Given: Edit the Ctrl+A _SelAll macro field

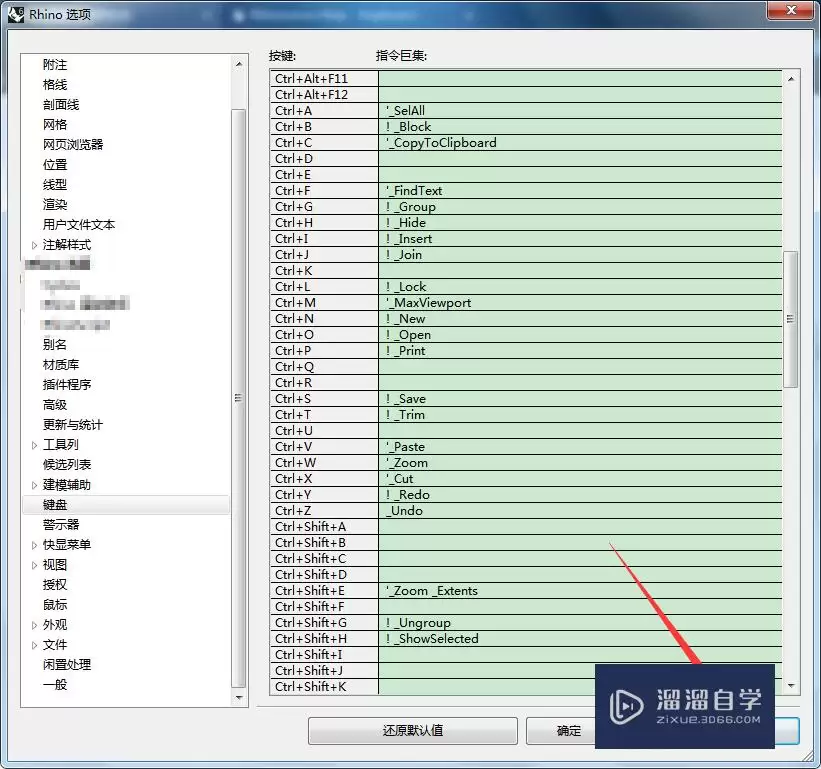Looking at the screenshot, I should (x=580, y=111).
